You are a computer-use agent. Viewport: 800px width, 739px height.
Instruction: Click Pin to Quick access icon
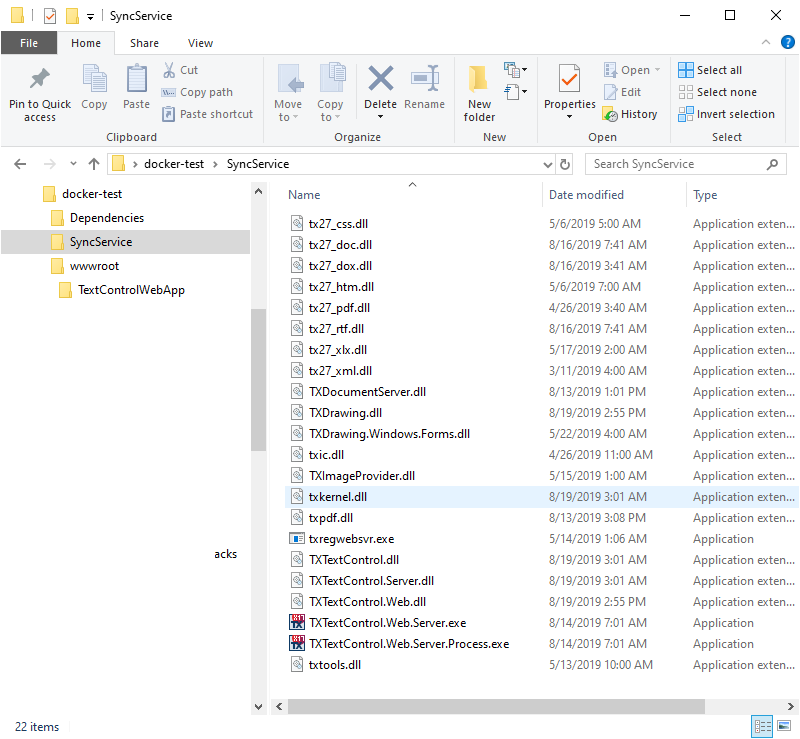(40, 79)
